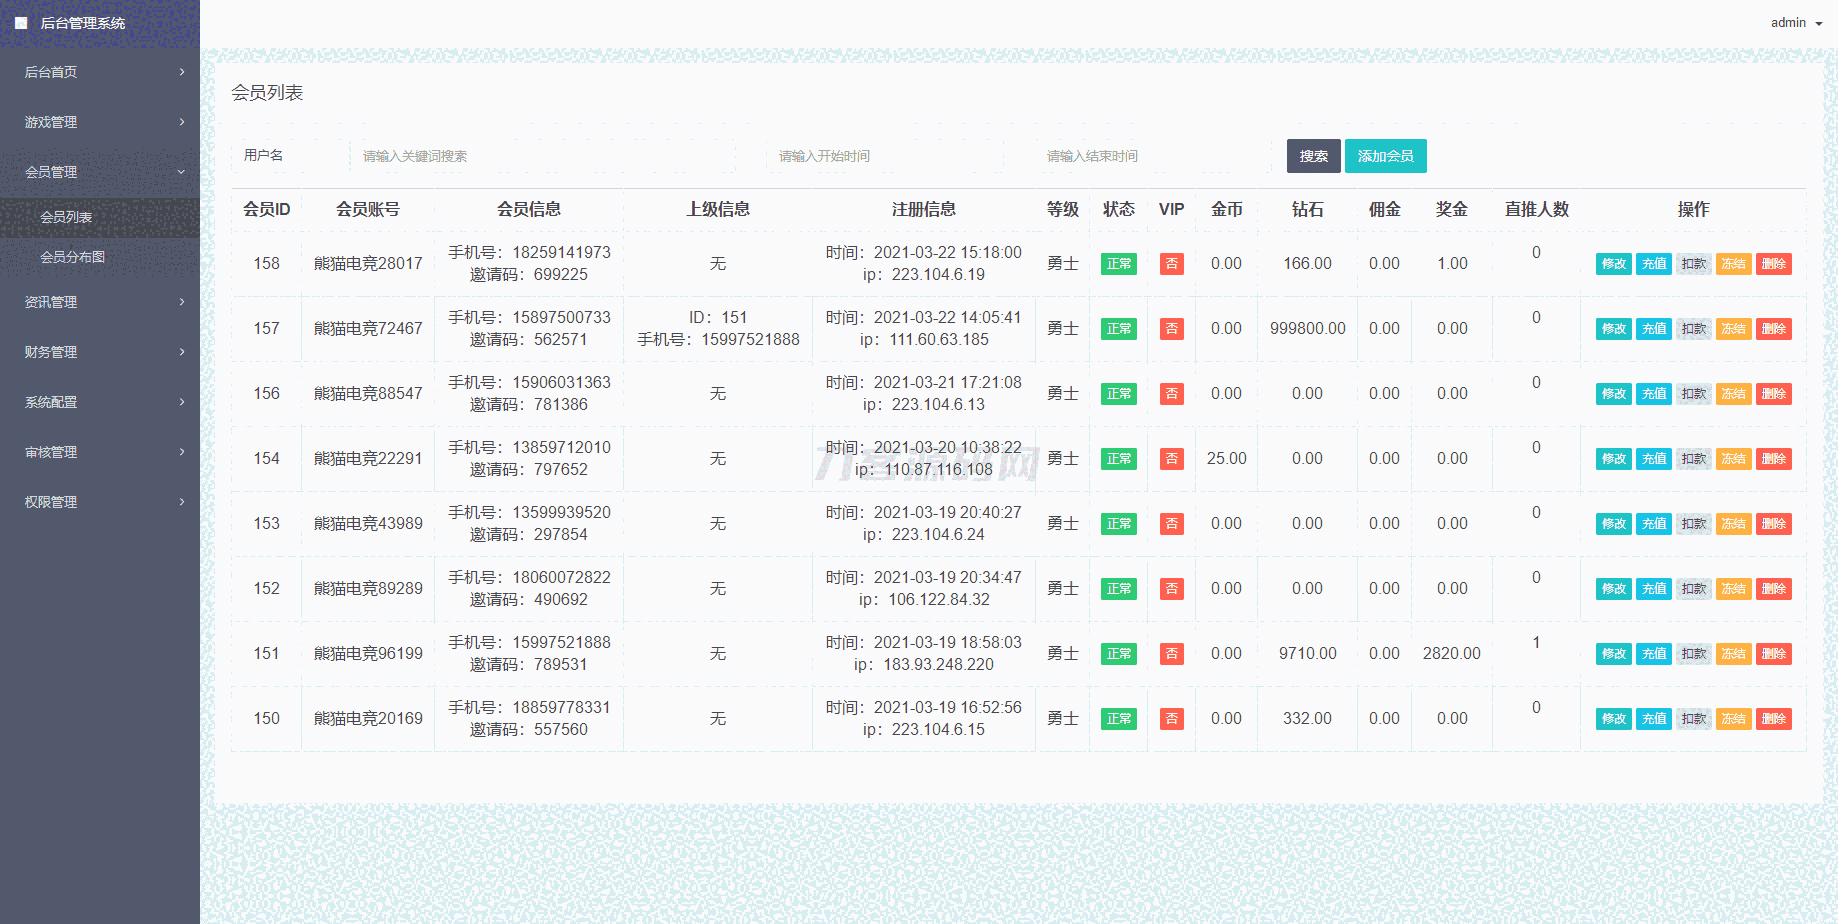Open 会员分布图 in the sidebar
Screen dimensions: 1838x924
tap(72, 257)
